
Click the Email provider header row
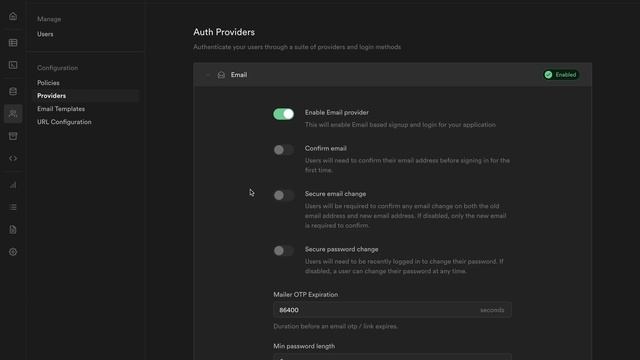pos(393,75)
